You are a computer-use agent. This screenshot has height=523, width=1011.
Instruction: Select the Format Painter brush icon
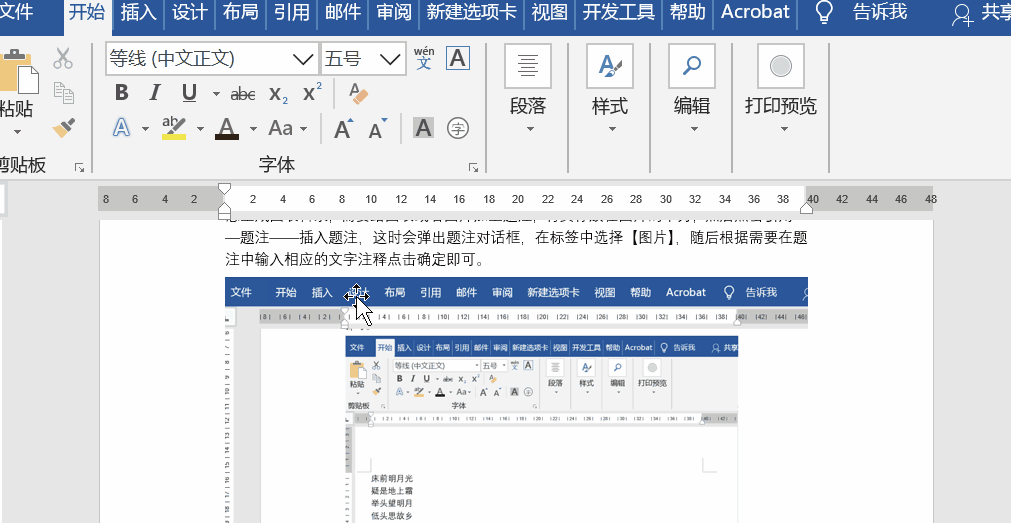tap(63, 128)
